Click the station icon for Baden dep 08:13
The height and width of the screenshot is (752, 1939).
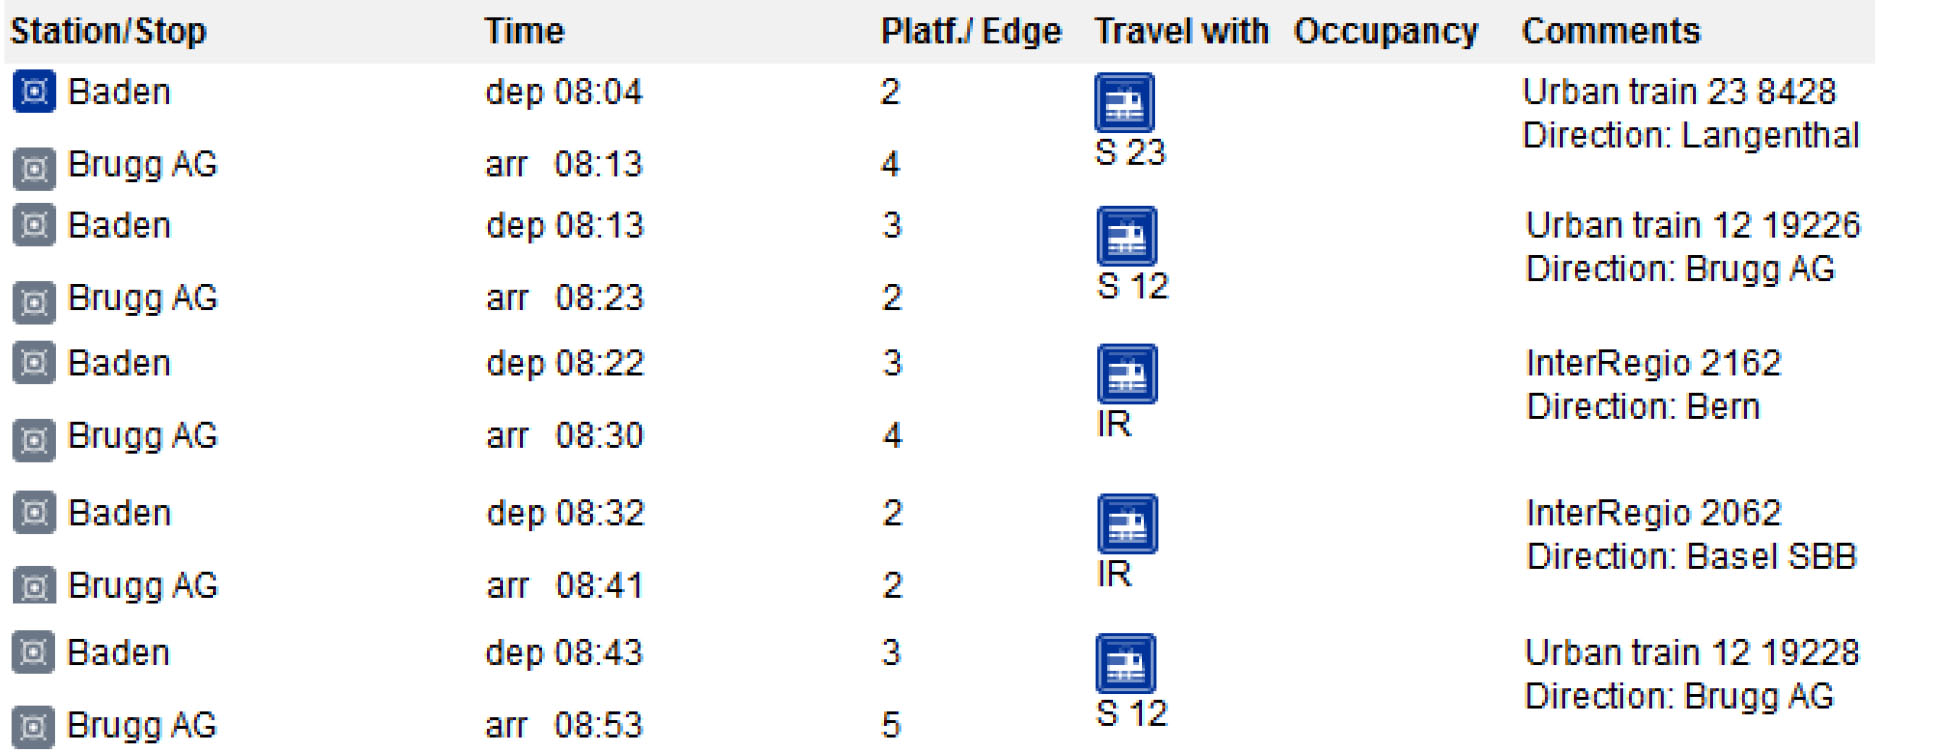(34, 225)
